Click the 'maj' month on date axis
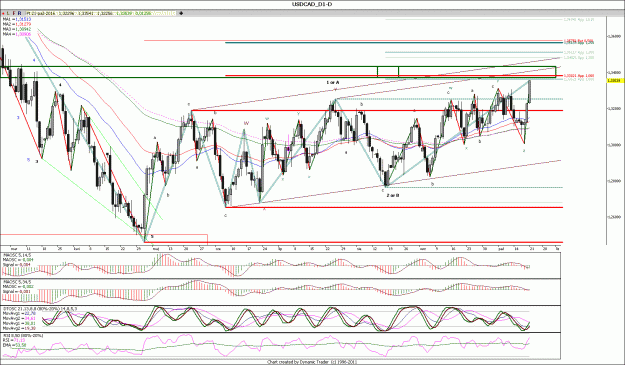Viewport: 625px width, 365px height. click(156, 248)
